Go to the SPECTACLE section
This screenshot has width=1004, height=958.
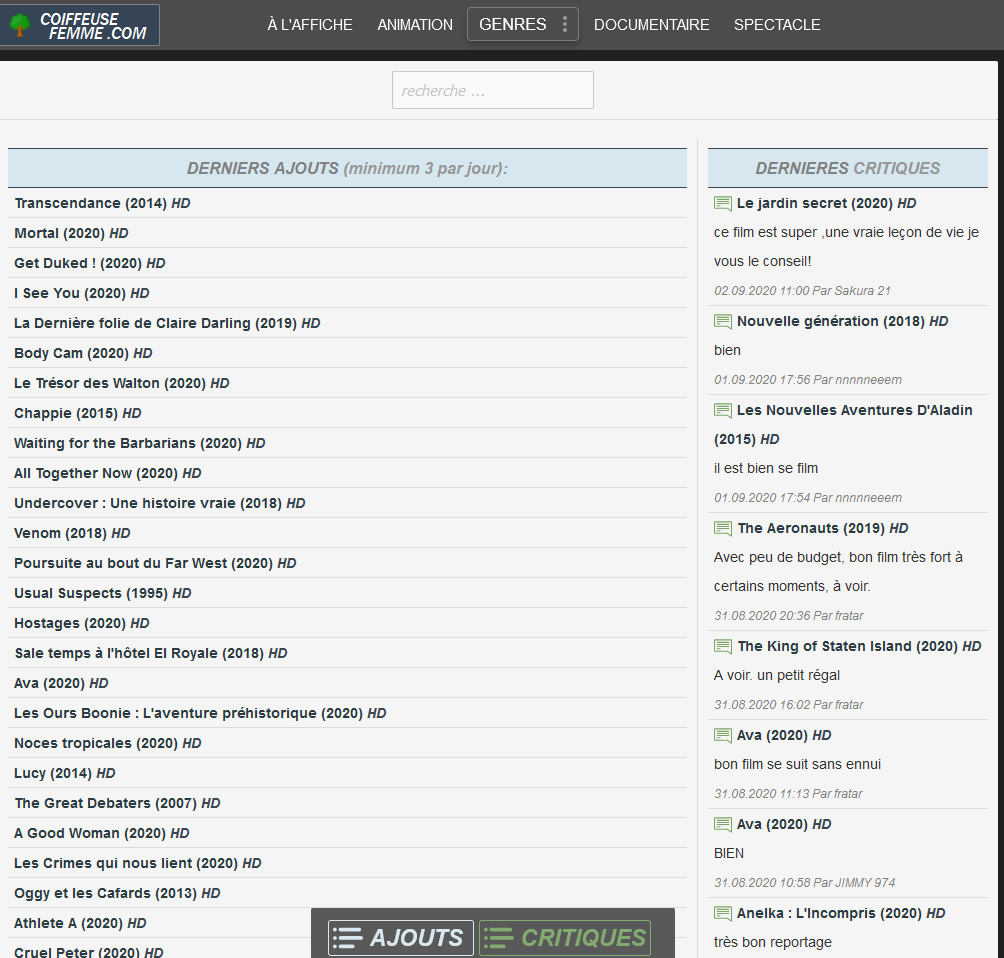tap(777, 24)
